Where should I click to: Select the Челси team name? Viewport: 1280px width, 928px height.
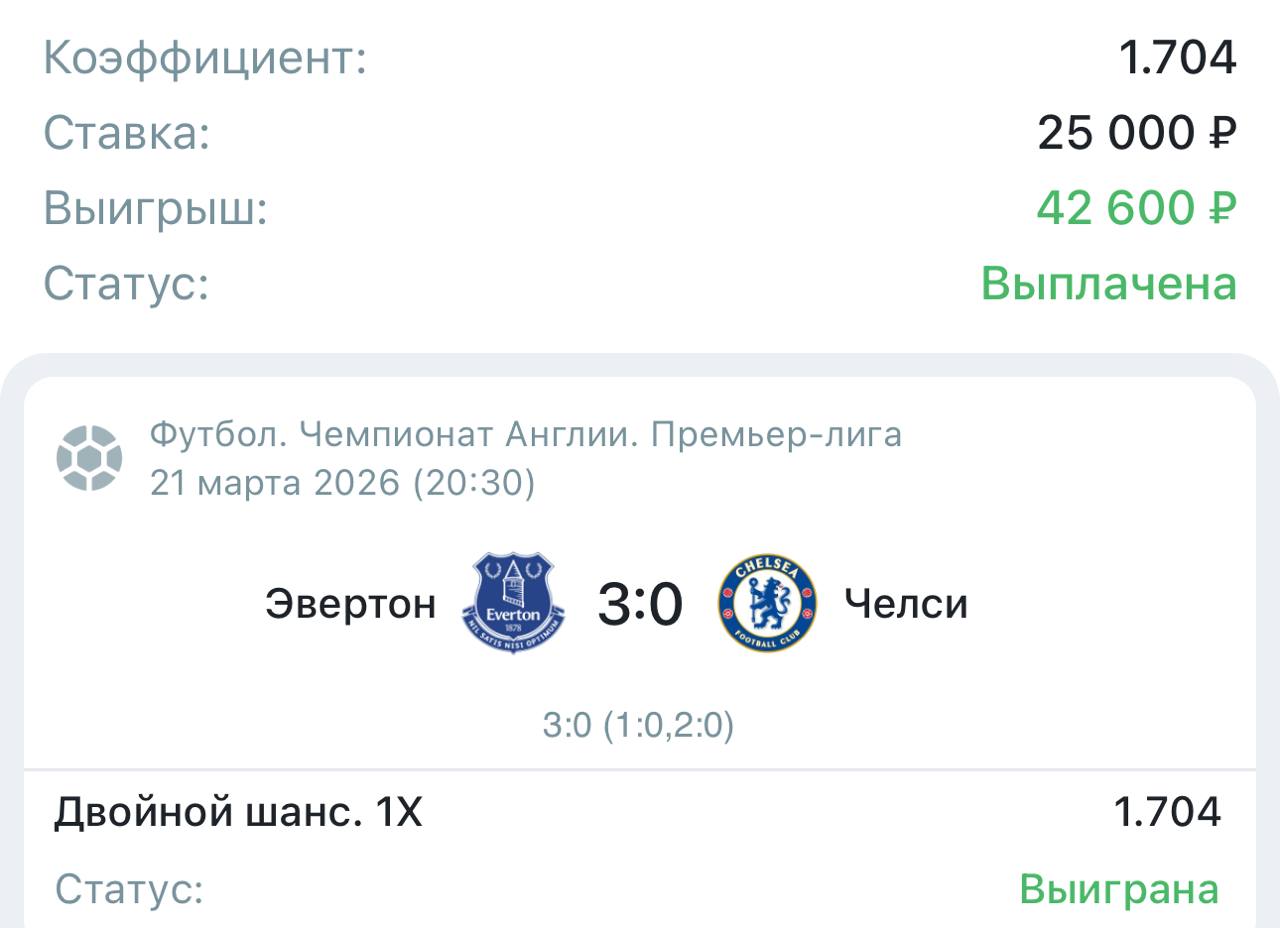point(906,604)
